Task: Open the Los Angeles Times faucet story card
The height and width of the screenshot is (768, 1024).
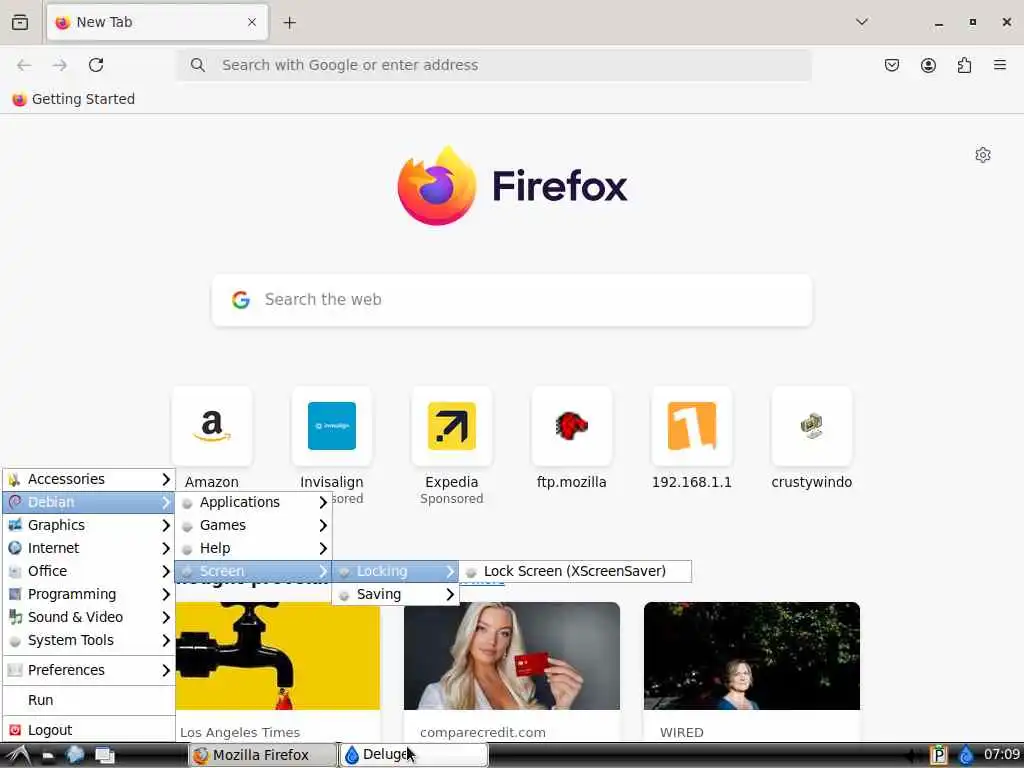Action: coord(278,671)
